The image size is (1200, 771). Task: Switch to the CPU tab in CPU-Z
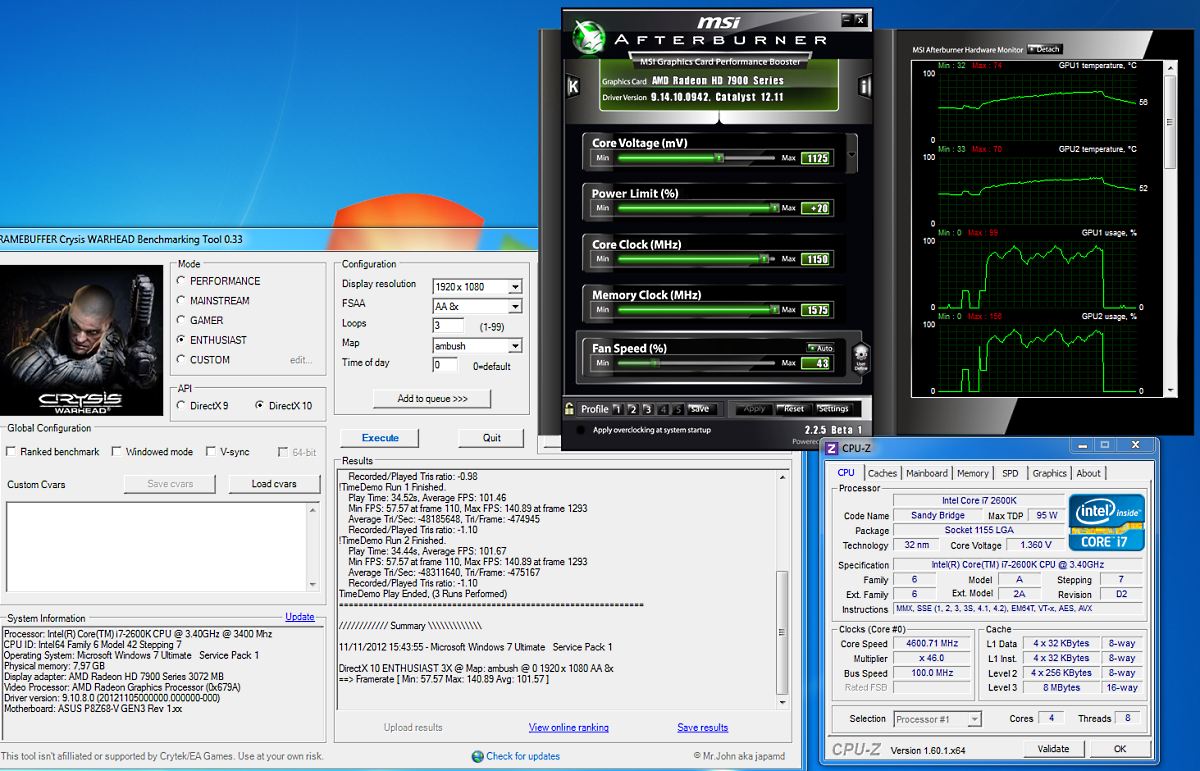pyautogui.click(x=846, y=473)
